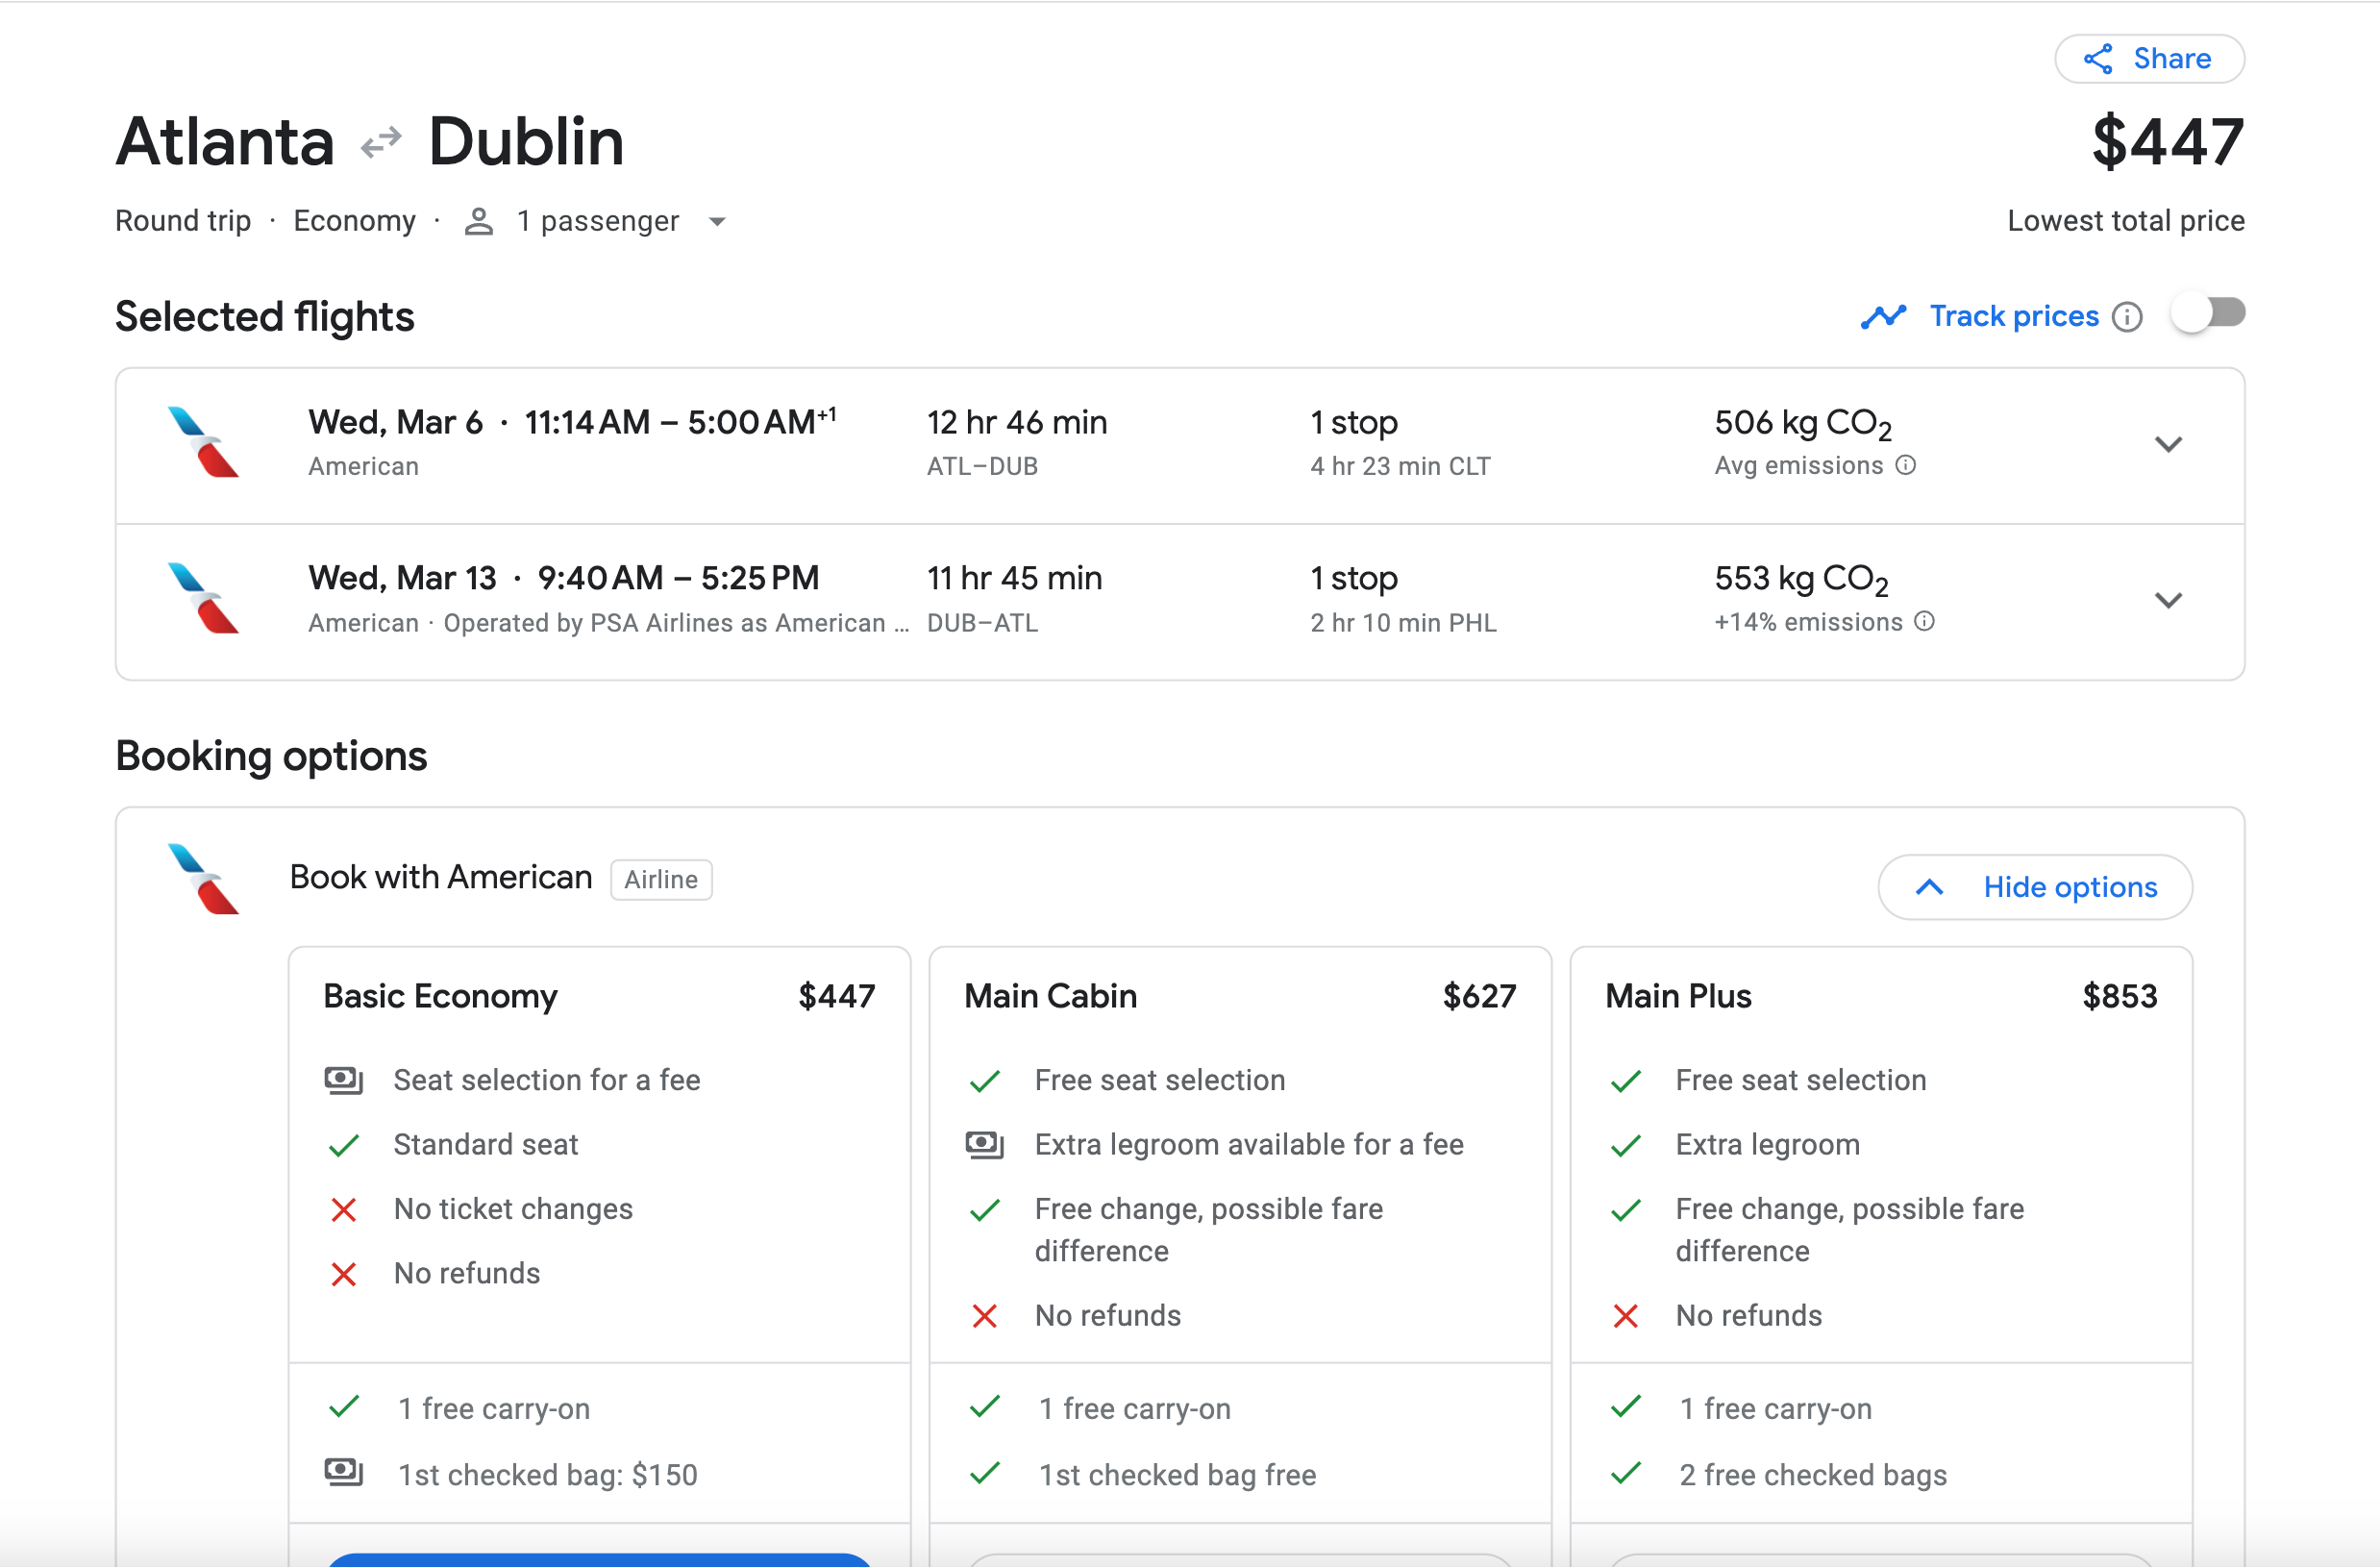Click the Share button
Screen dimensions: 2380x1567
pos(2148,59)
